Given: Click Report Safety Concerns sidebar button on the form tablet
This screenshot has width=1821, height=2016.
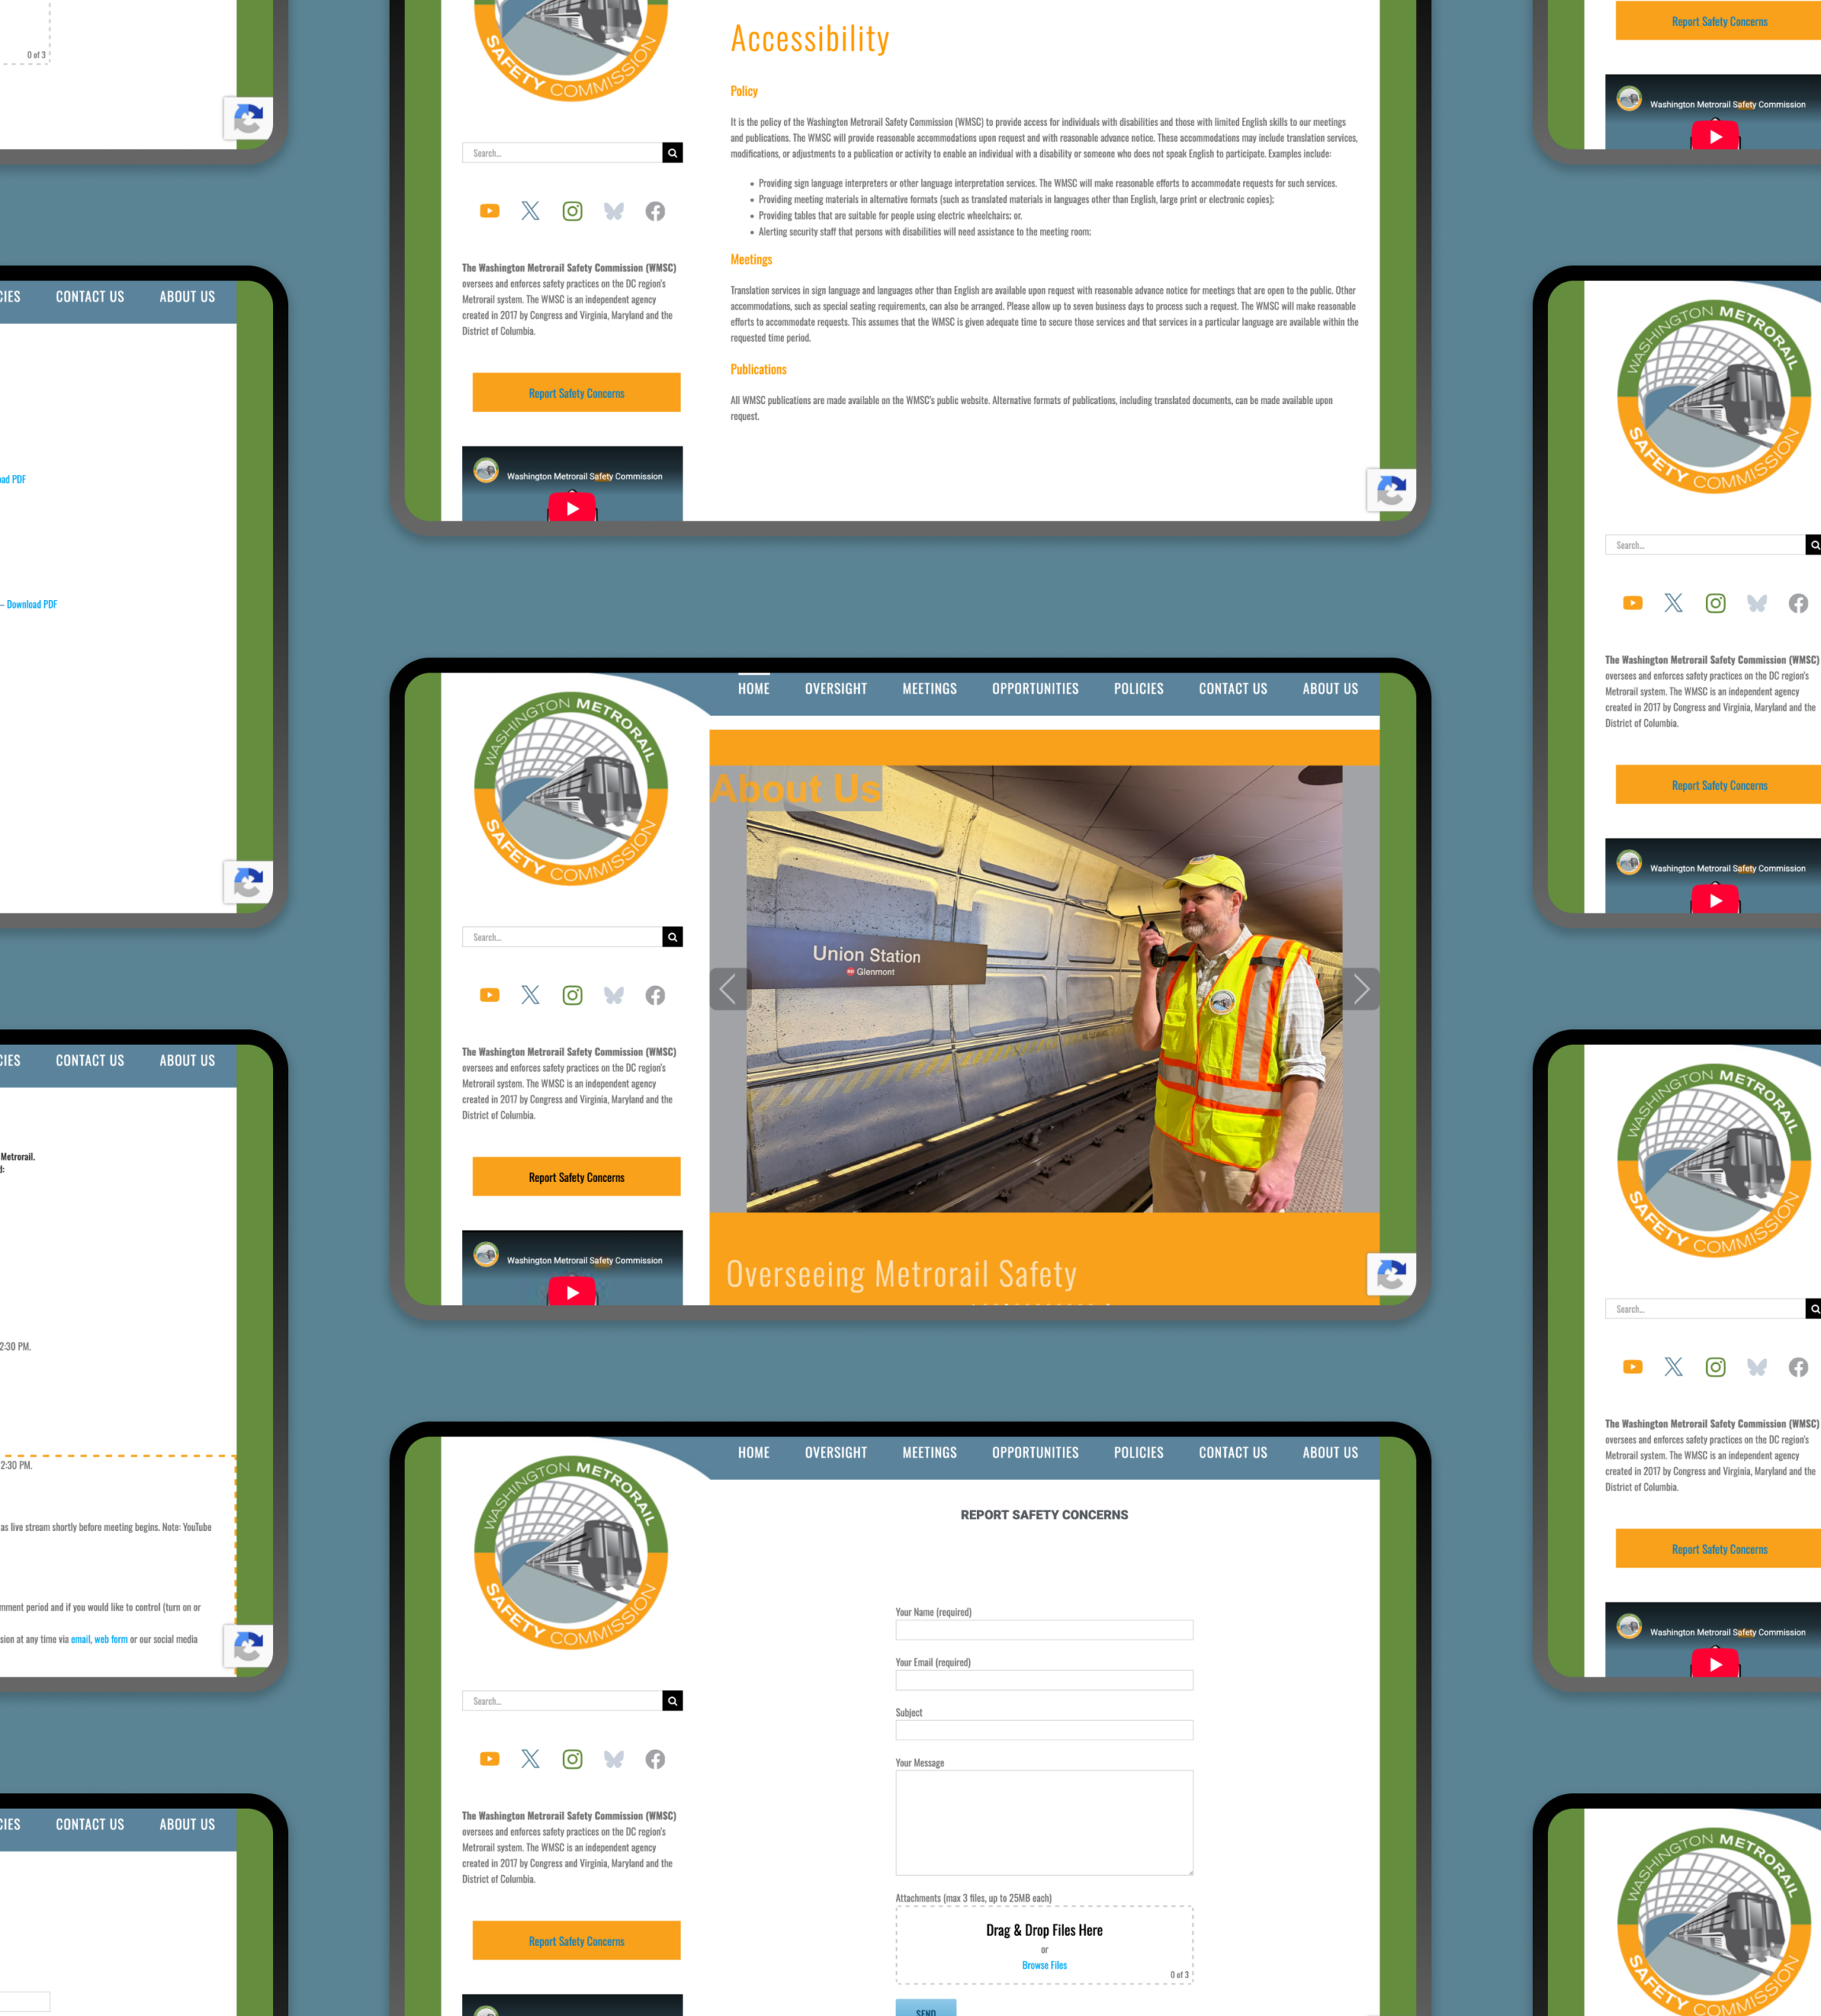Looking at the screenshot, I should (x=577, y=1941).
